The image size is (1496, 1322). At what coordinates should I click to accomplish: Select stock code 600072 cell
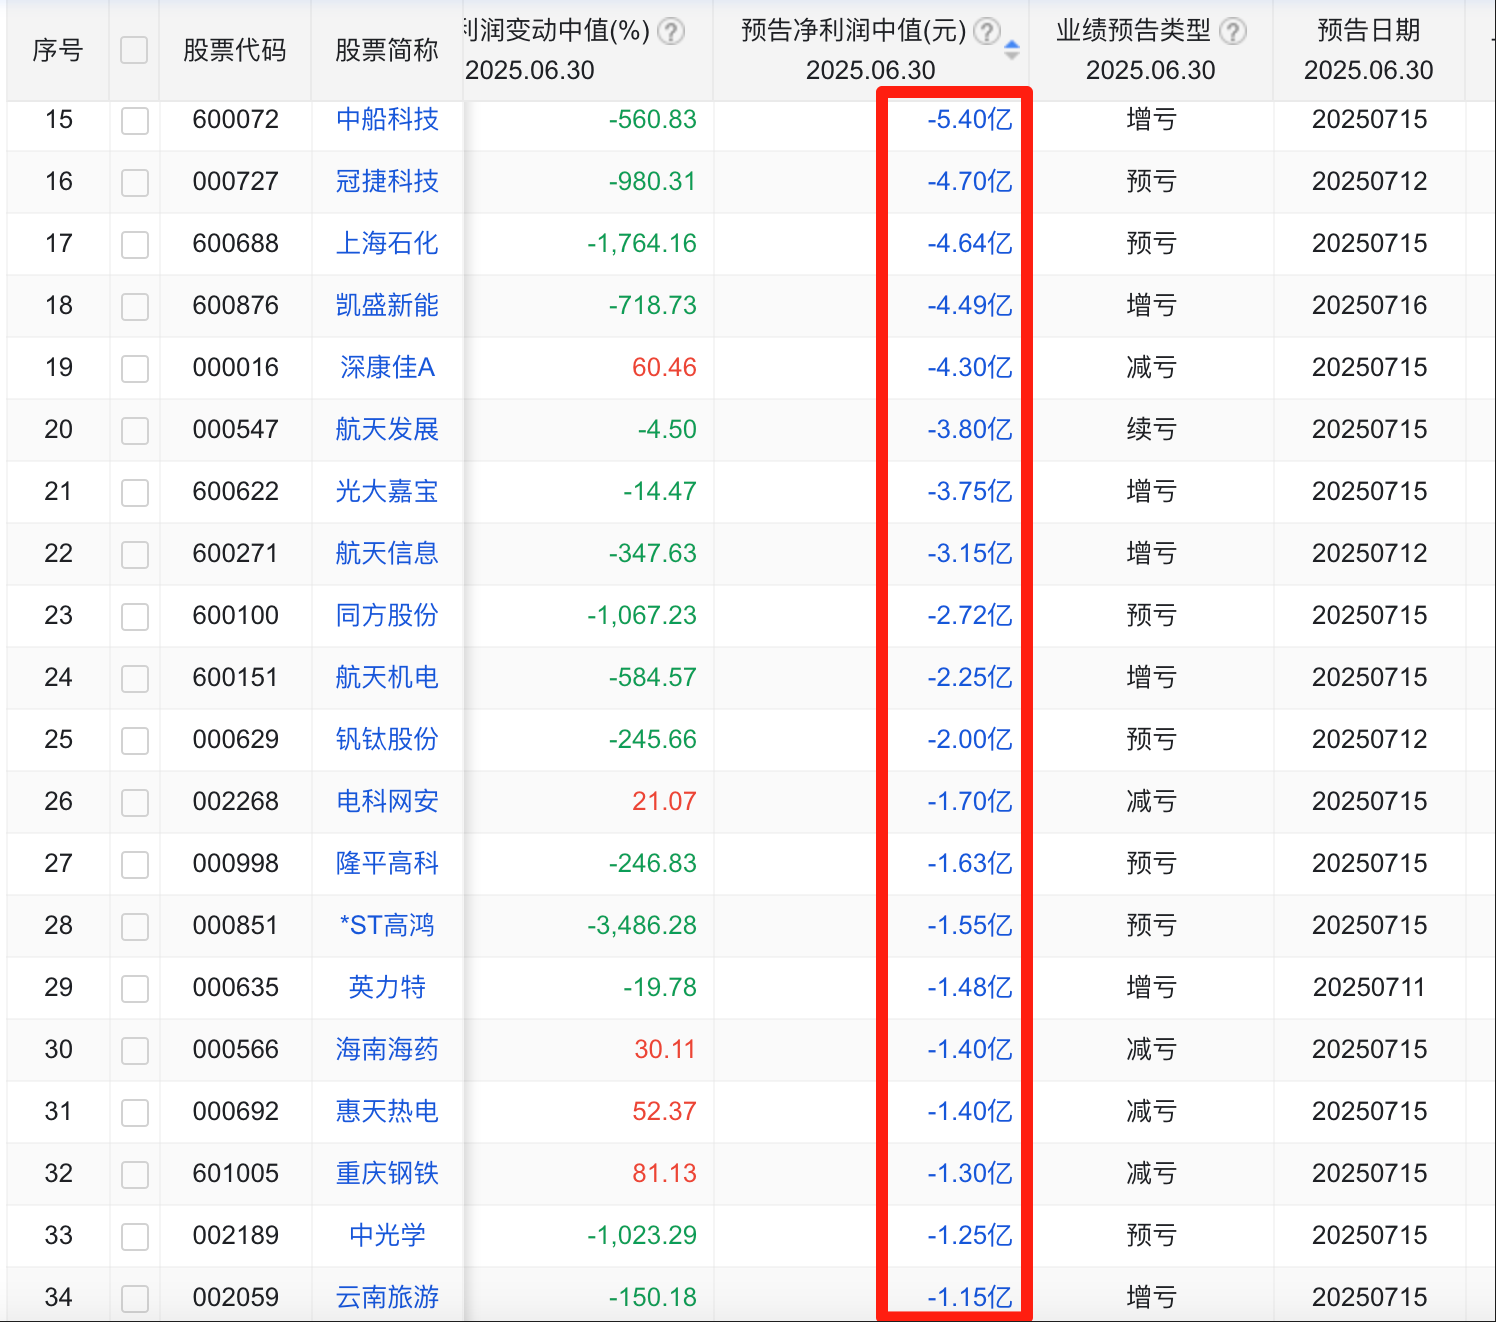[235, 119]
